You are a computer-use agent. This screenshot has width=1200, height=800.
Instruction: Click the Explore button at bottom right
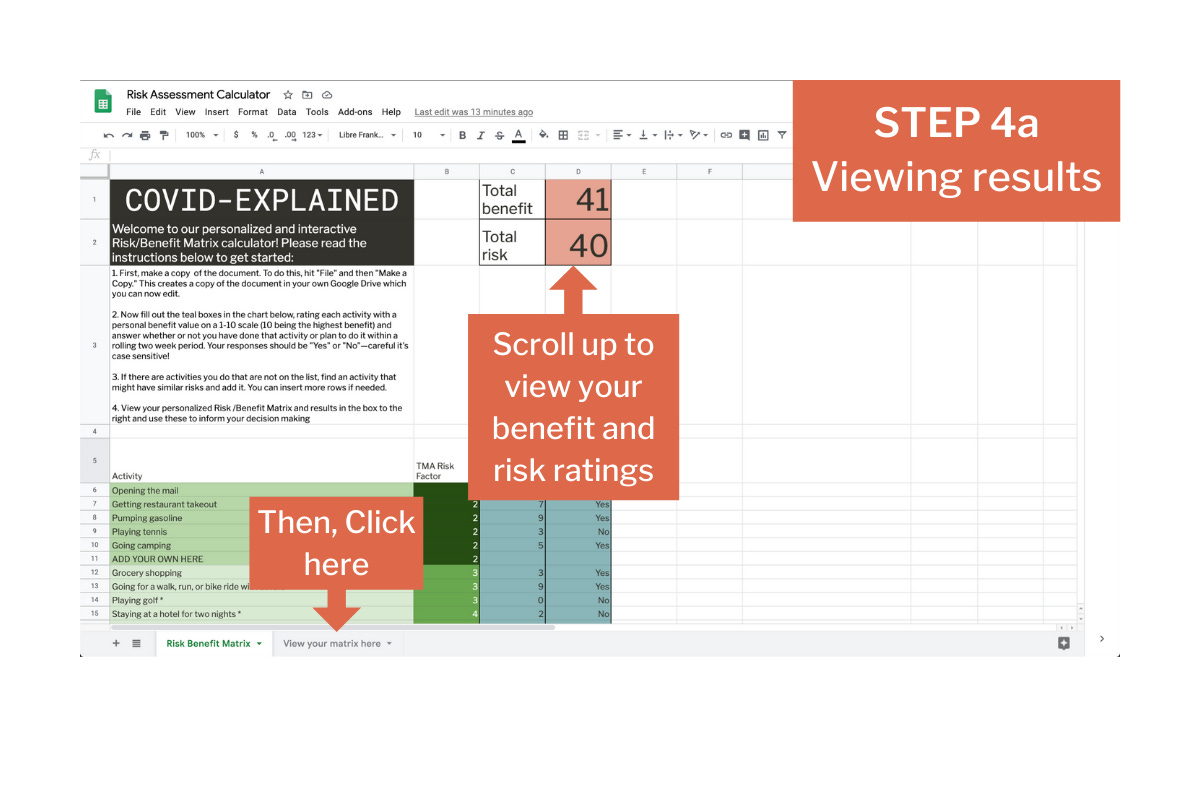coord(1064,643)
